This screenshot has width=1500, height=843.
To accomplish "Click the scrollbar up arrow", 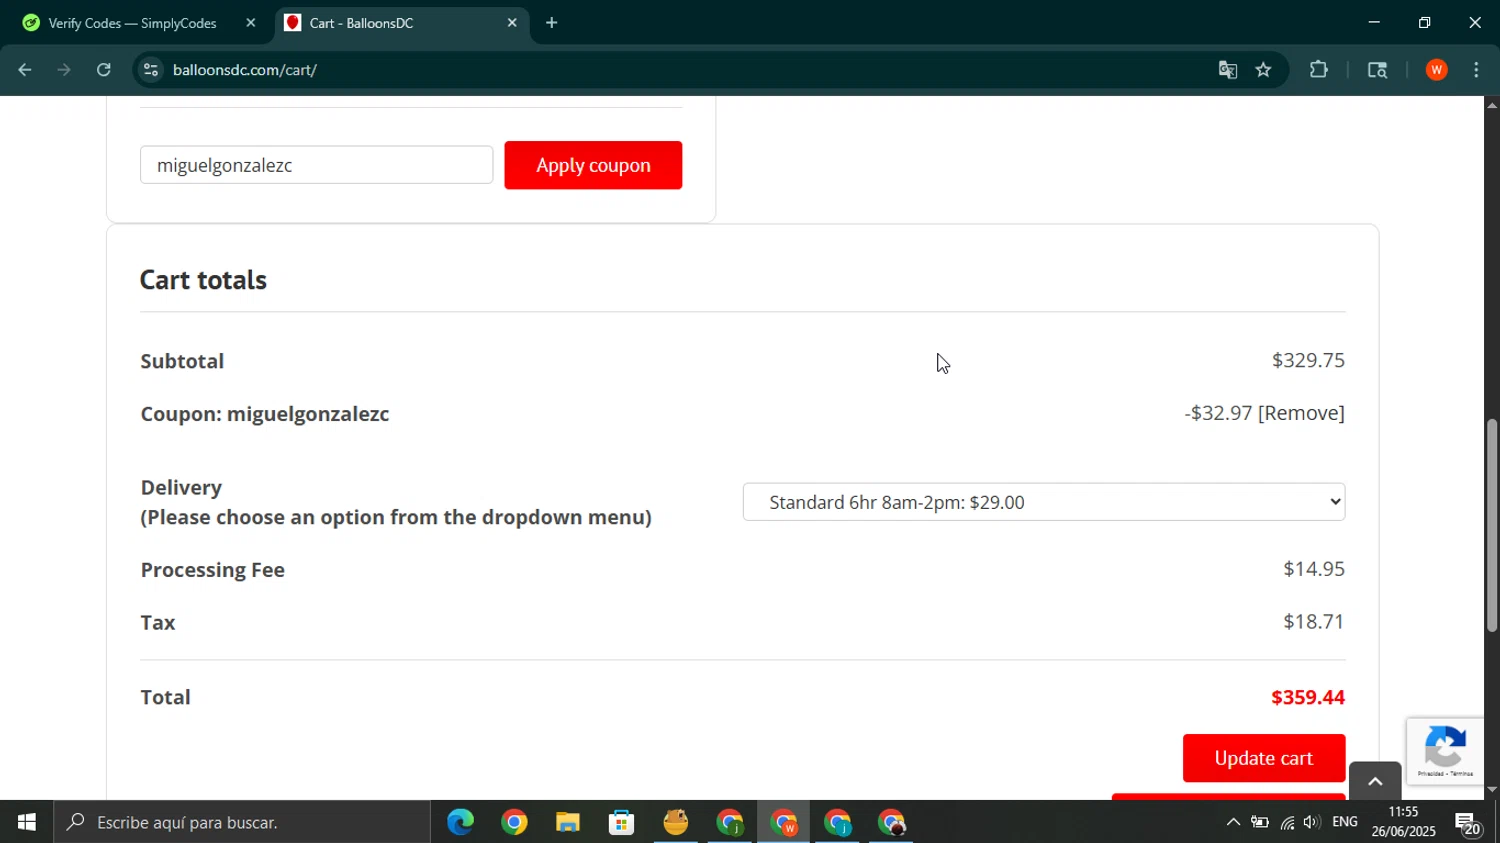I will 1492,104.
